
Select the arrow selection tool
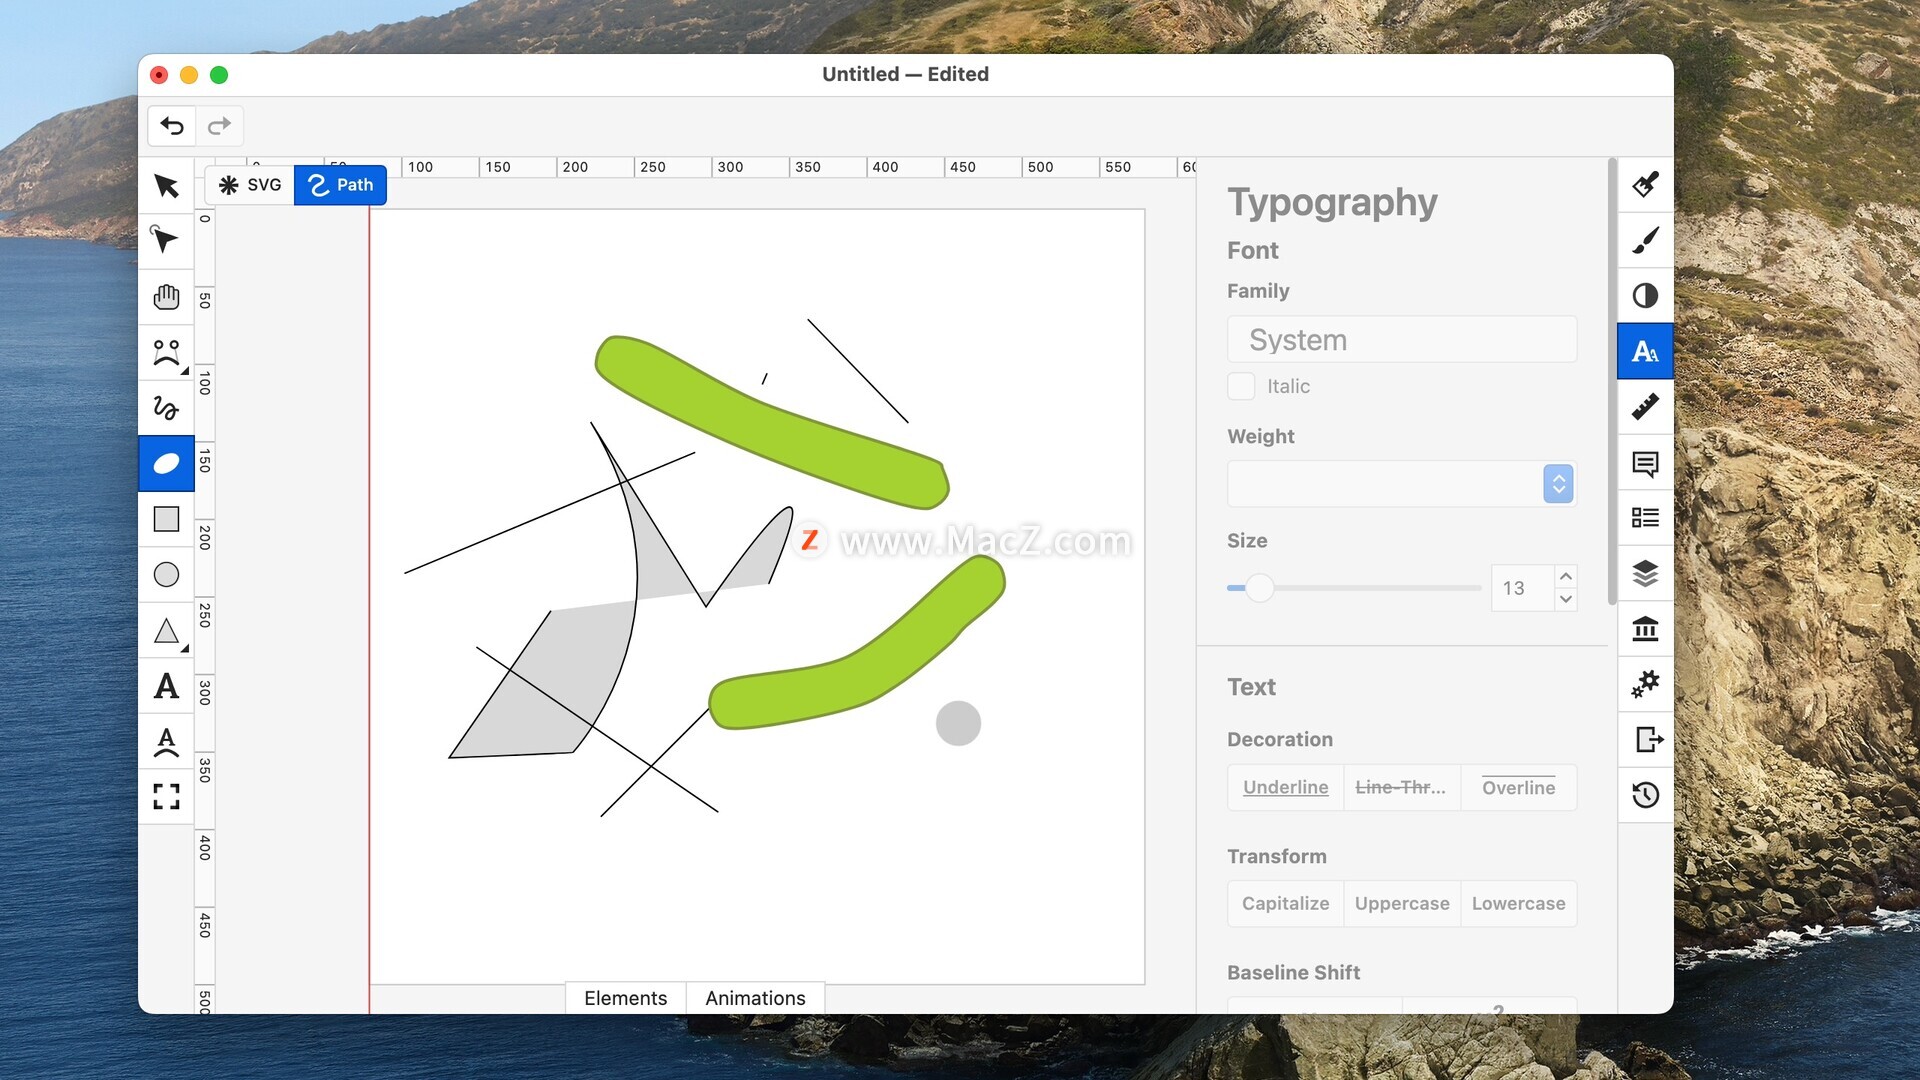pyautogui.click(x=166, y=186)
